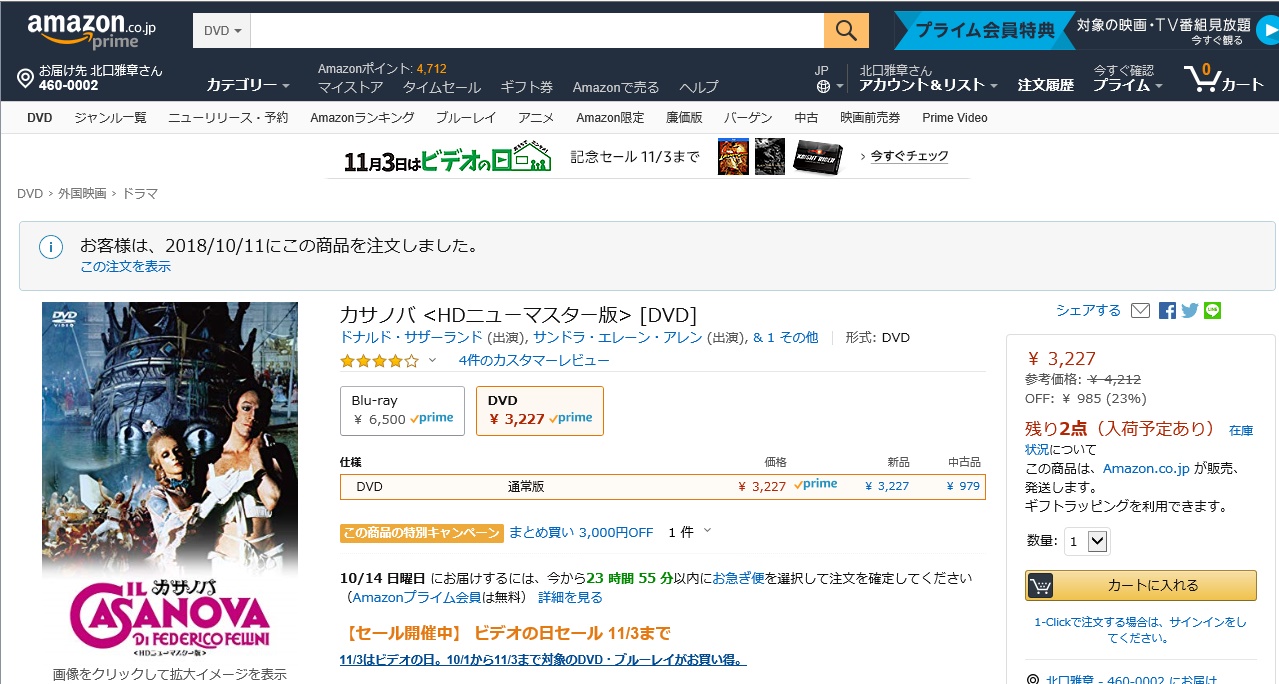Image resolution: width=1279 pixels, height=684 pixels.
Task: Click お急ぎ便 link
Action: click(x=738, y=578)
